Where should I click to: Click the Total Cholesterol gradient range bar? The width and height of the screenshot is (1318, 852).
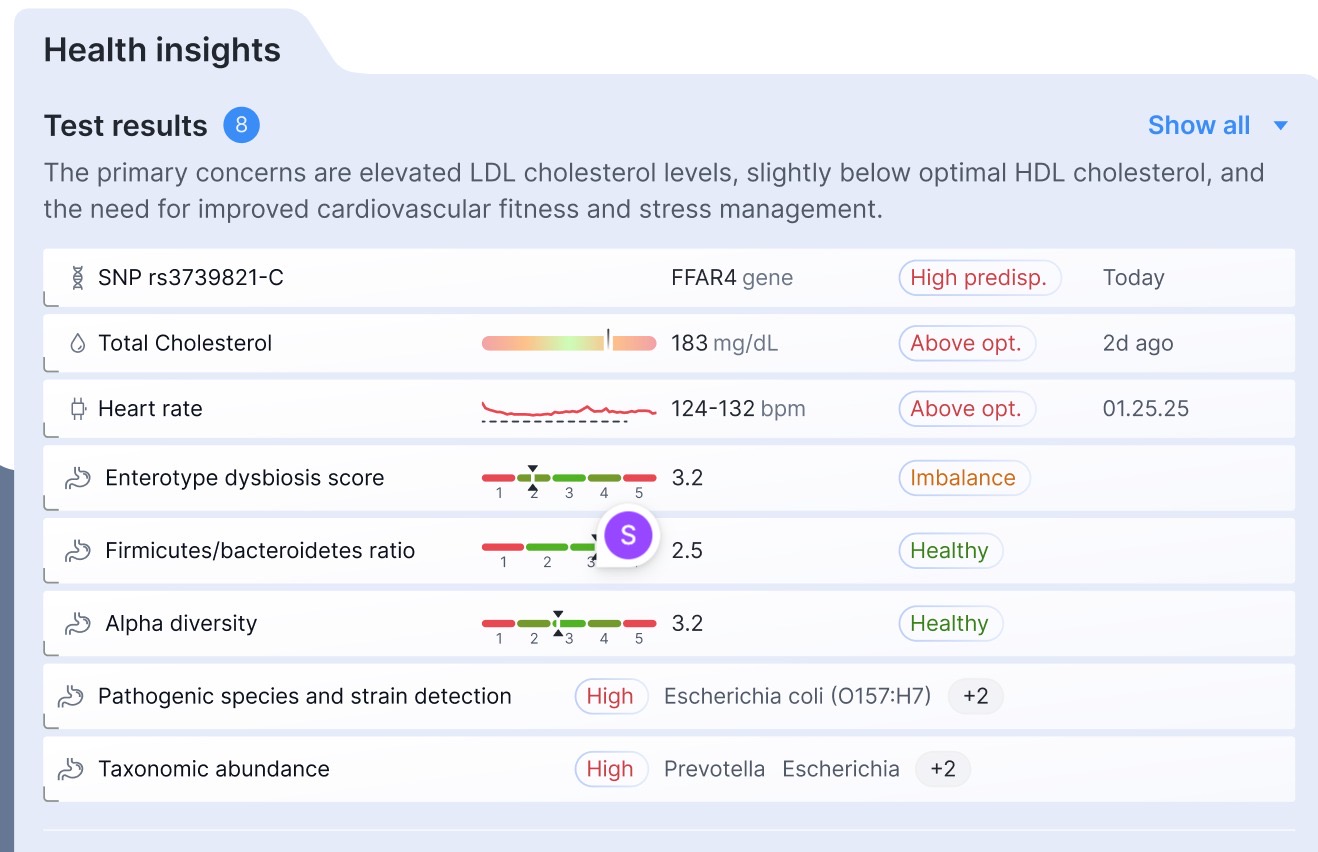[x=569, y=342]
